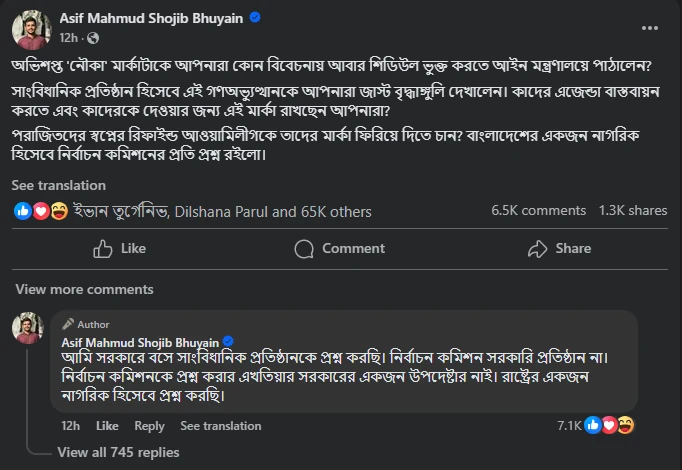
Task: Click the Reply link on comment
Action: (x=149, y=425)
